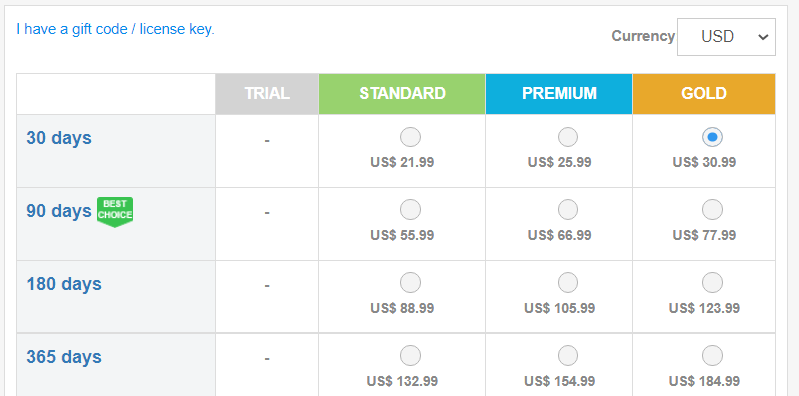The image size is (799, 396).
Task: Click the TRIAL plan column header
Action: [267, 94]
